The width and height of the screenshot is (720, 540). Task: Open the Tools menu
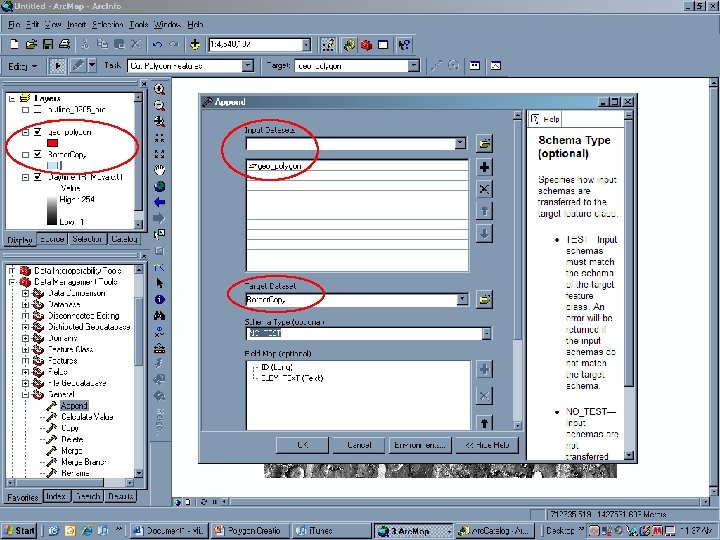138,24
